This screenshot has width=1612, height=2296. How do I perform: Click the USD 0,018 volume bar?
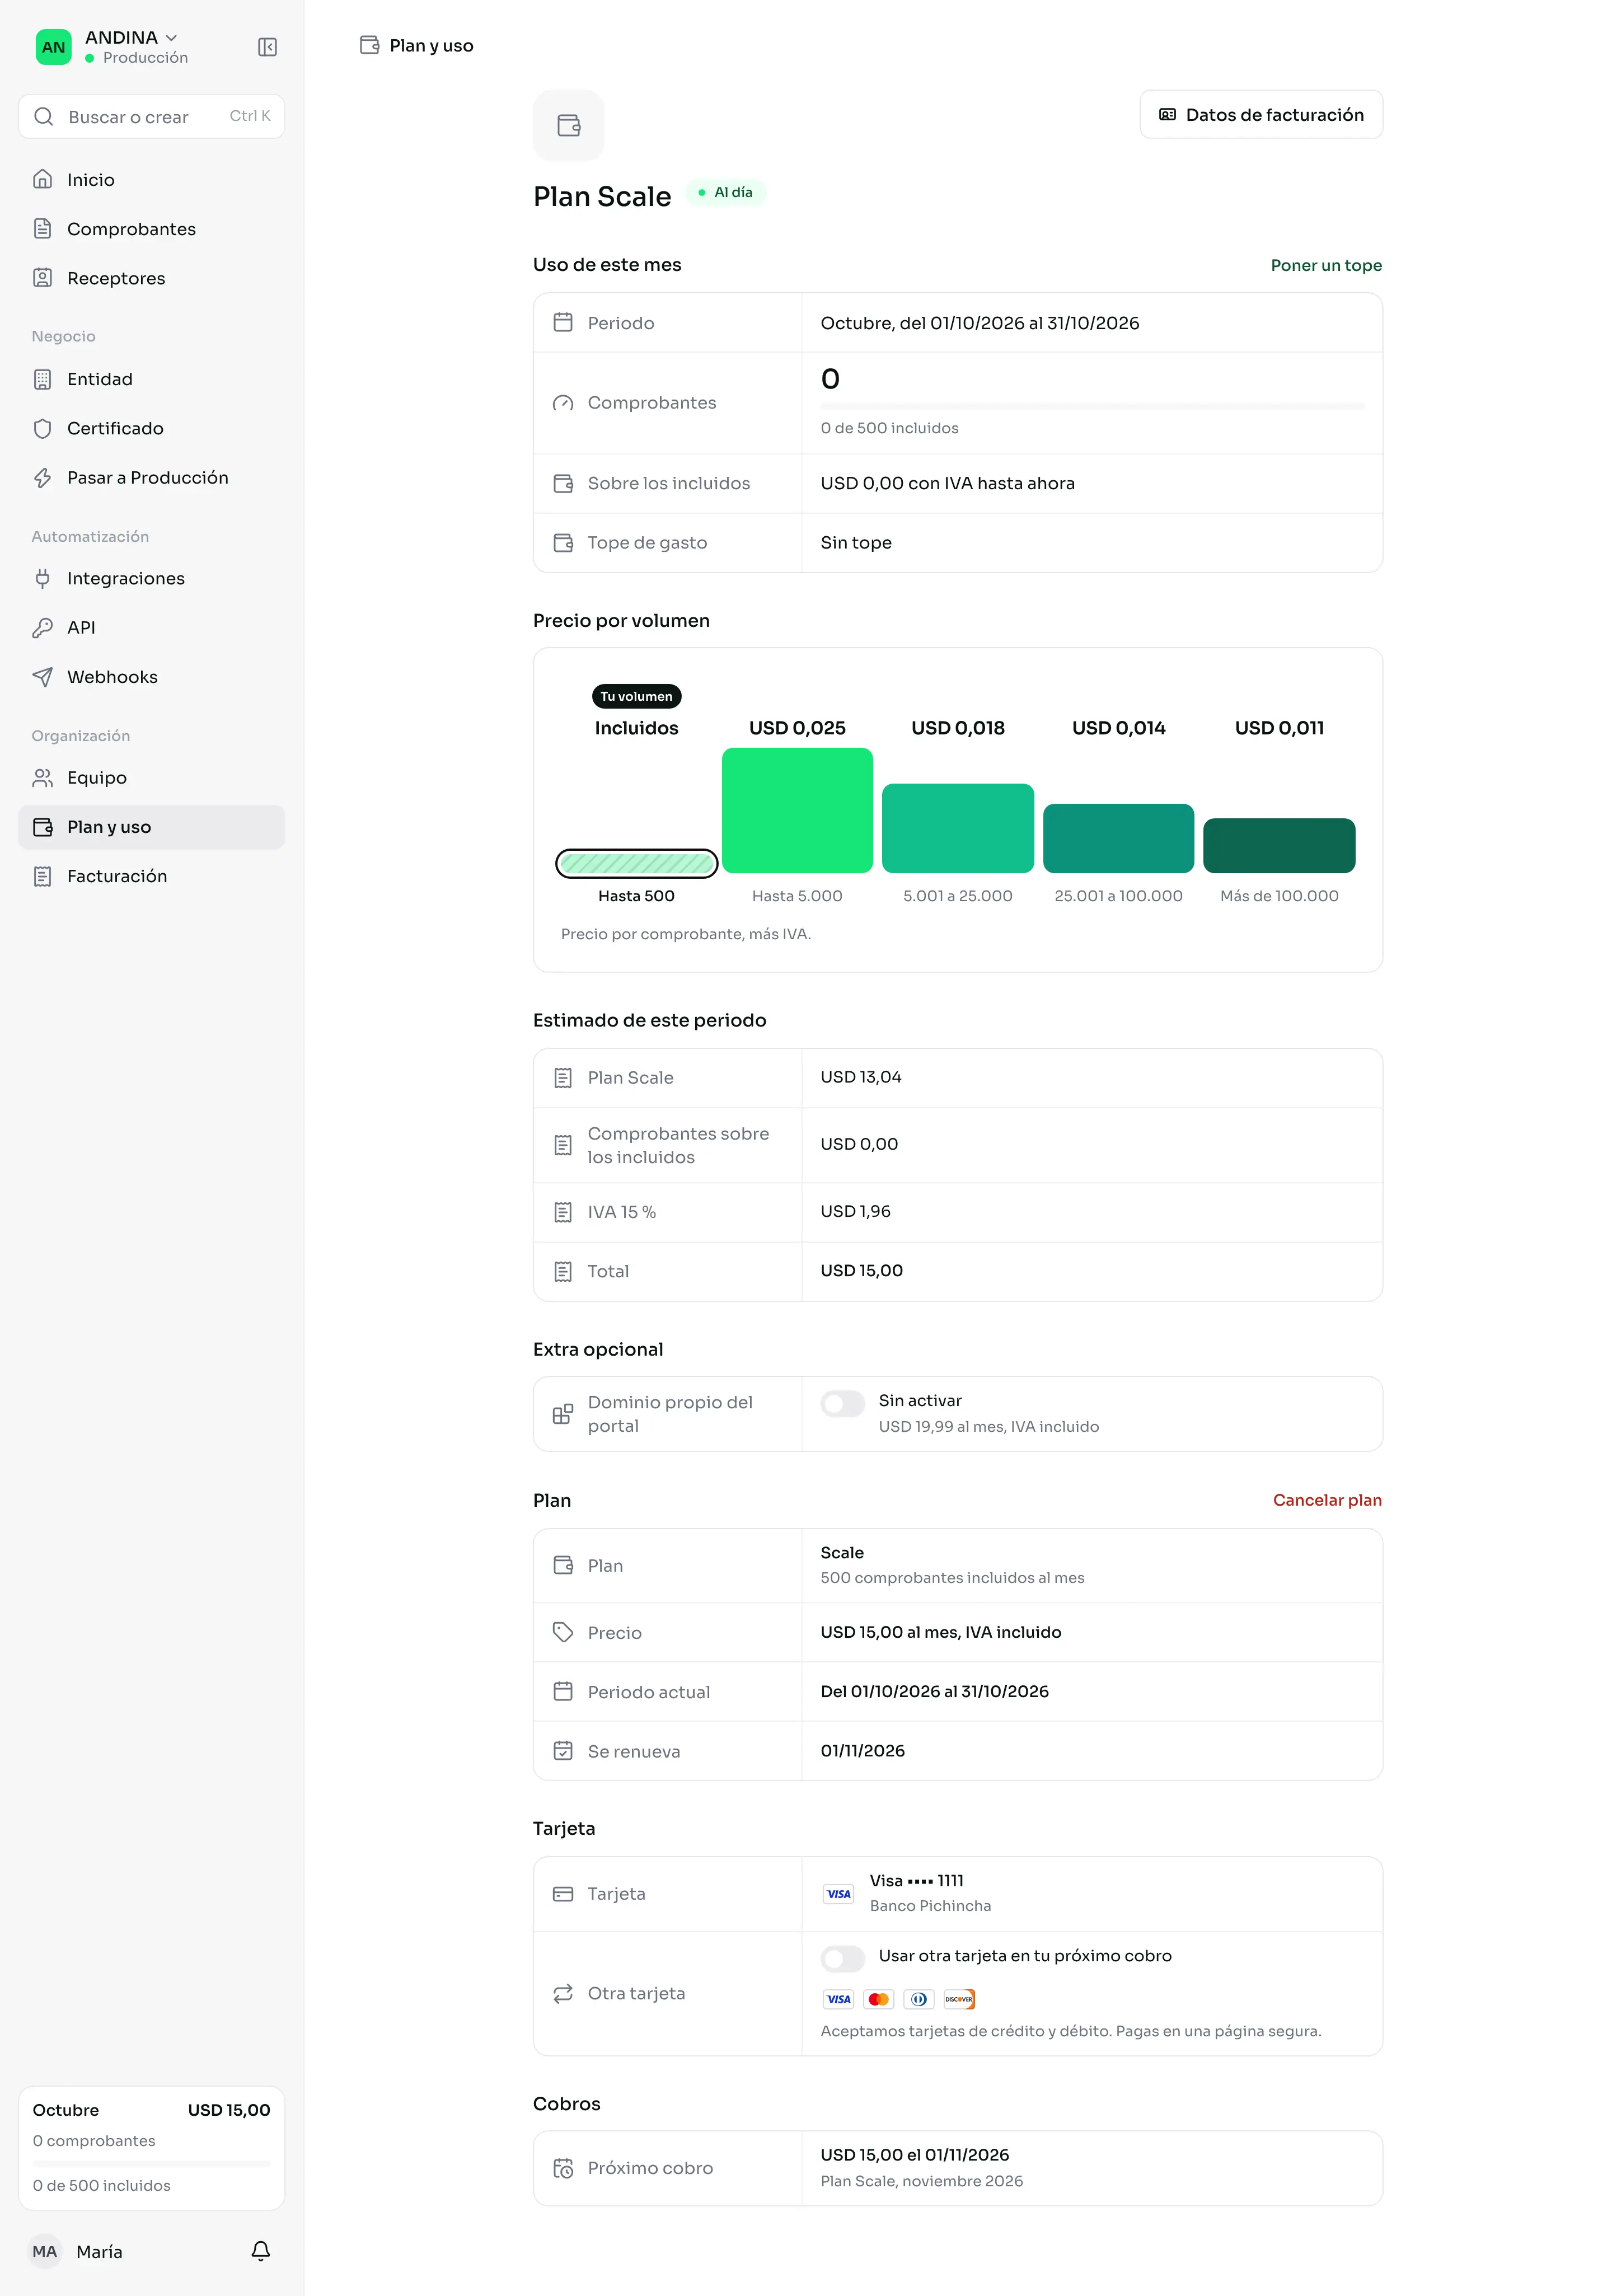[x=958, y=828]
